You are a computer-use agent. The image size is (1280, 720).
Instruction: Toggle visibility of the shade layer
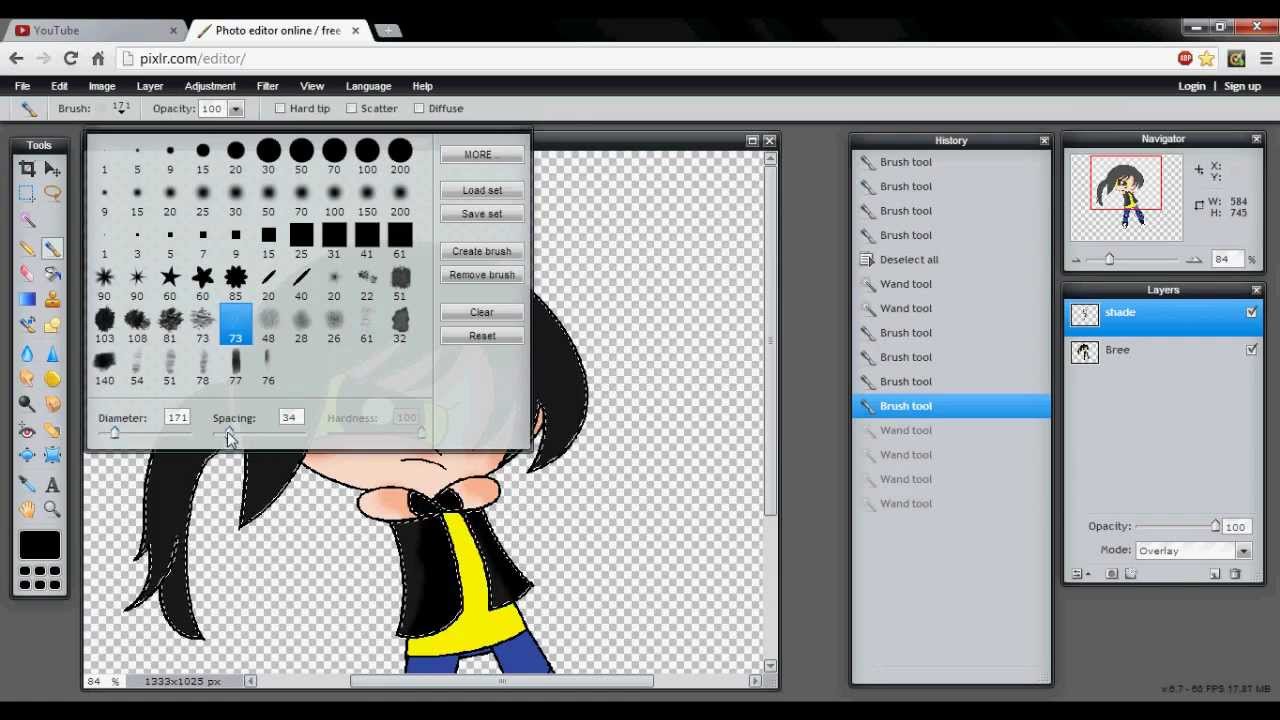tap(1252, 313)
